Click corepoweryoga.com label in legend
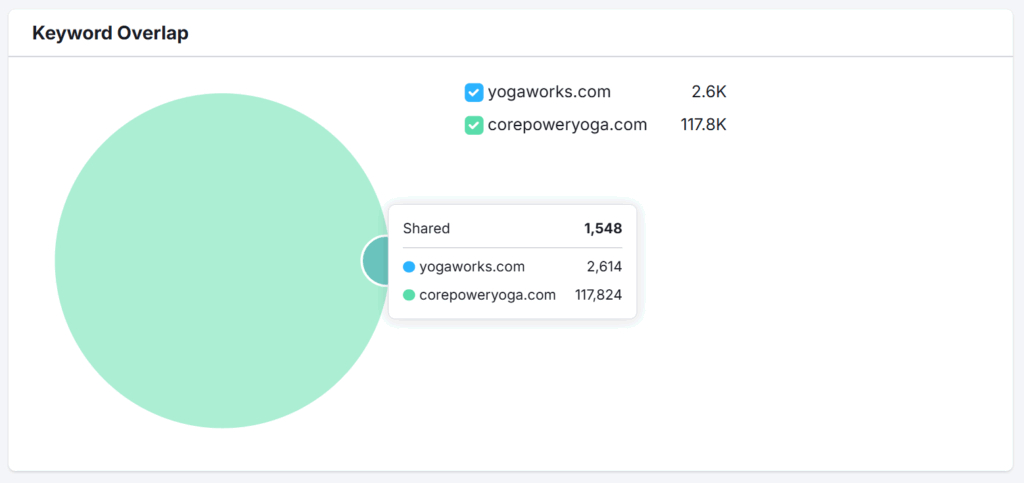1024x483 pixels. pyautogui.click(x=568, y=125)
